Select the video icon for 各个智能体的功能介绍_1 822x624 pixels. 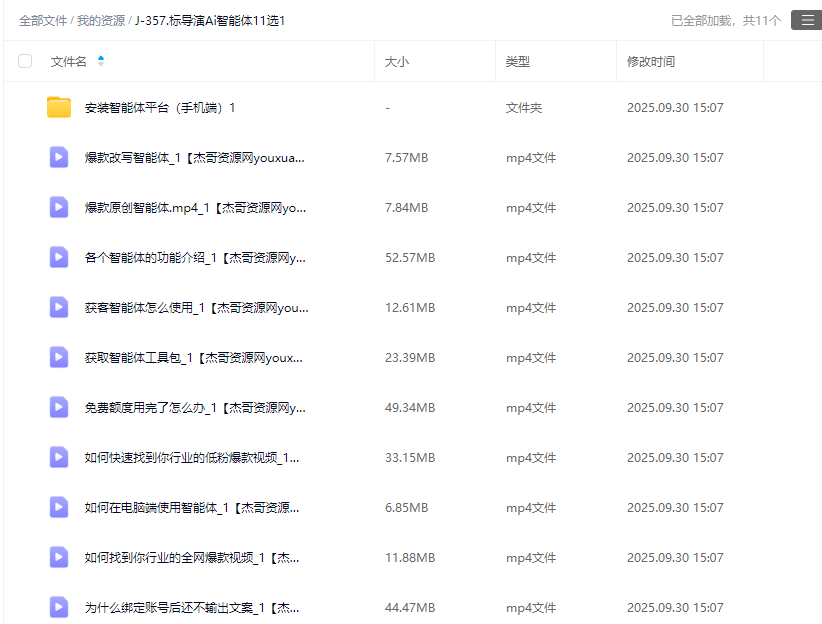[x=58, y=257]
